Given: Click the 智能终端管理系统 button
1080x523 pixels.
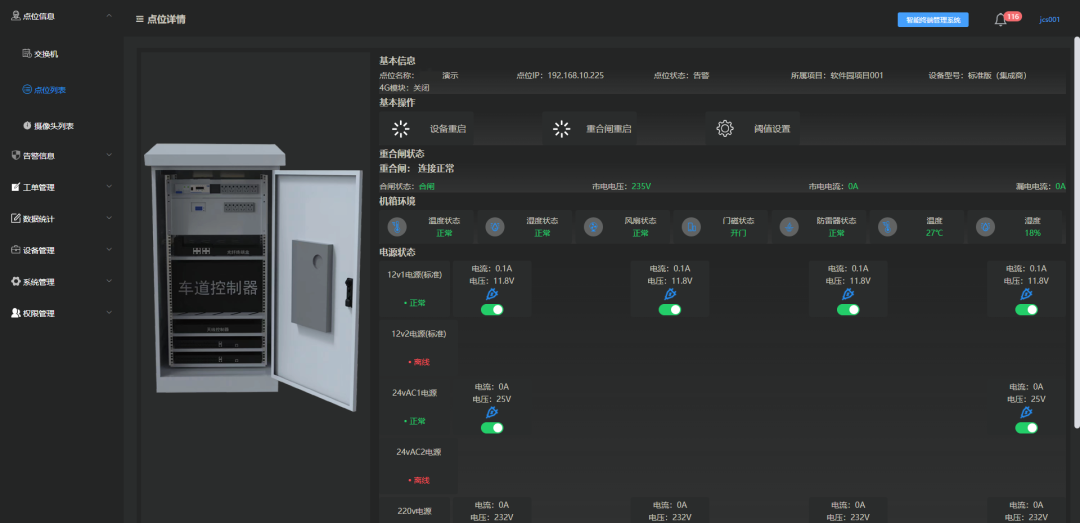Looking at the screenshot, I should [933, 20].
